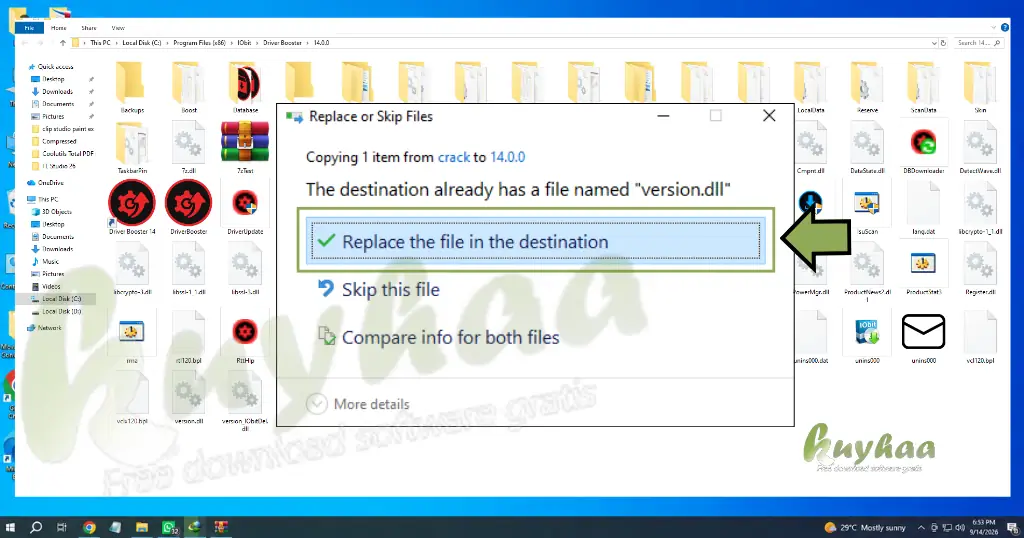The image size is (1024, 538).
Task: Select the Boost folder
Action: point(189,87)
